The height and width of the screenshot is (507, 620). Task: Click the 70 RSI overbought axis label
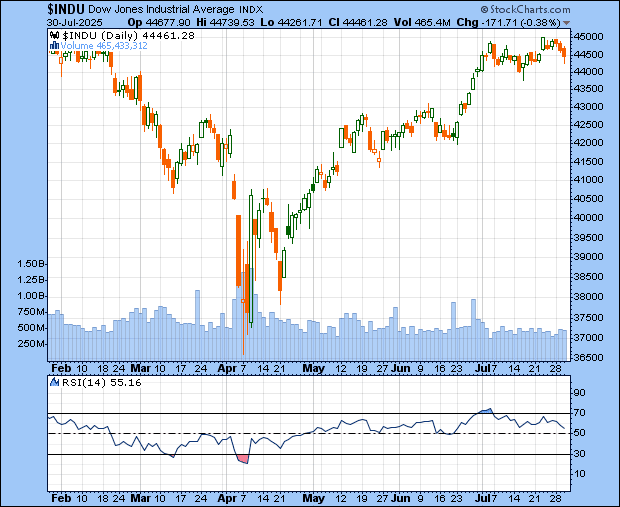point(580,413)
